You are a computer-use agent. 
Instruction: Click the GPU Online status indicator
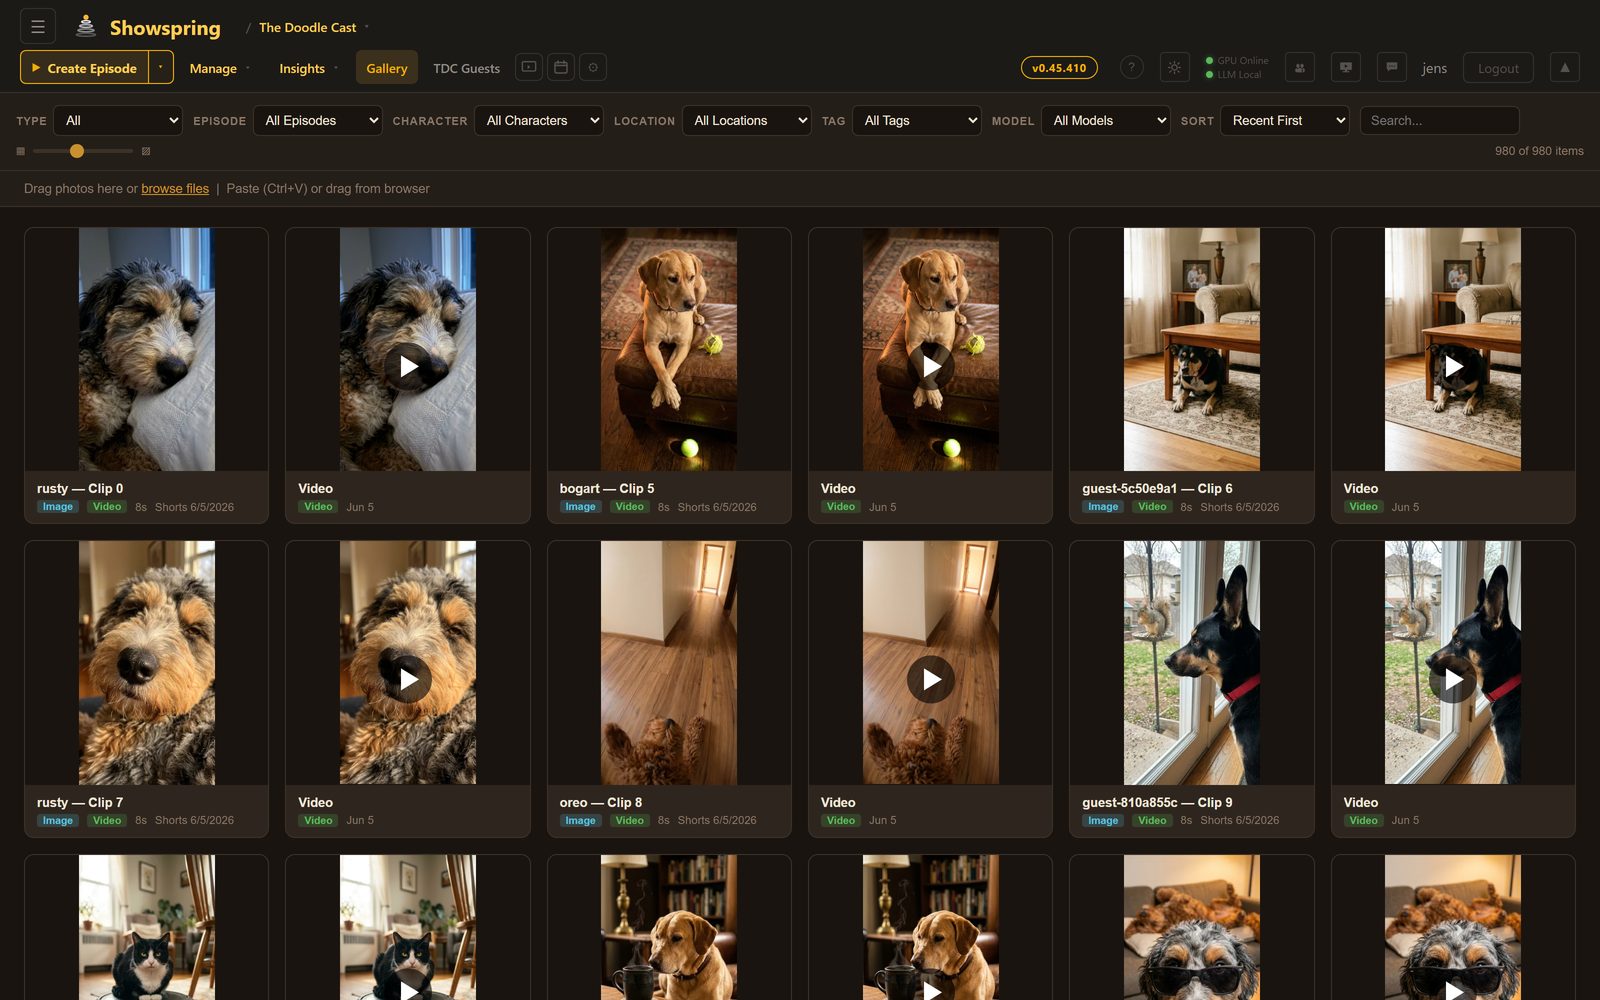[1237, 60]
